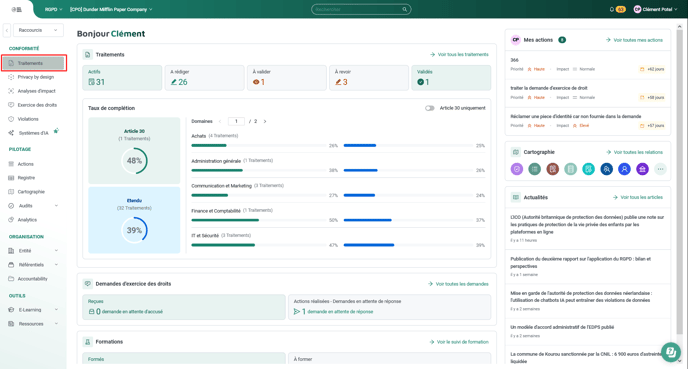The image size is (688, 369).
Task: Click the blue person Cartographie icon
Action: pyautogui.click(x=624, y=169)
